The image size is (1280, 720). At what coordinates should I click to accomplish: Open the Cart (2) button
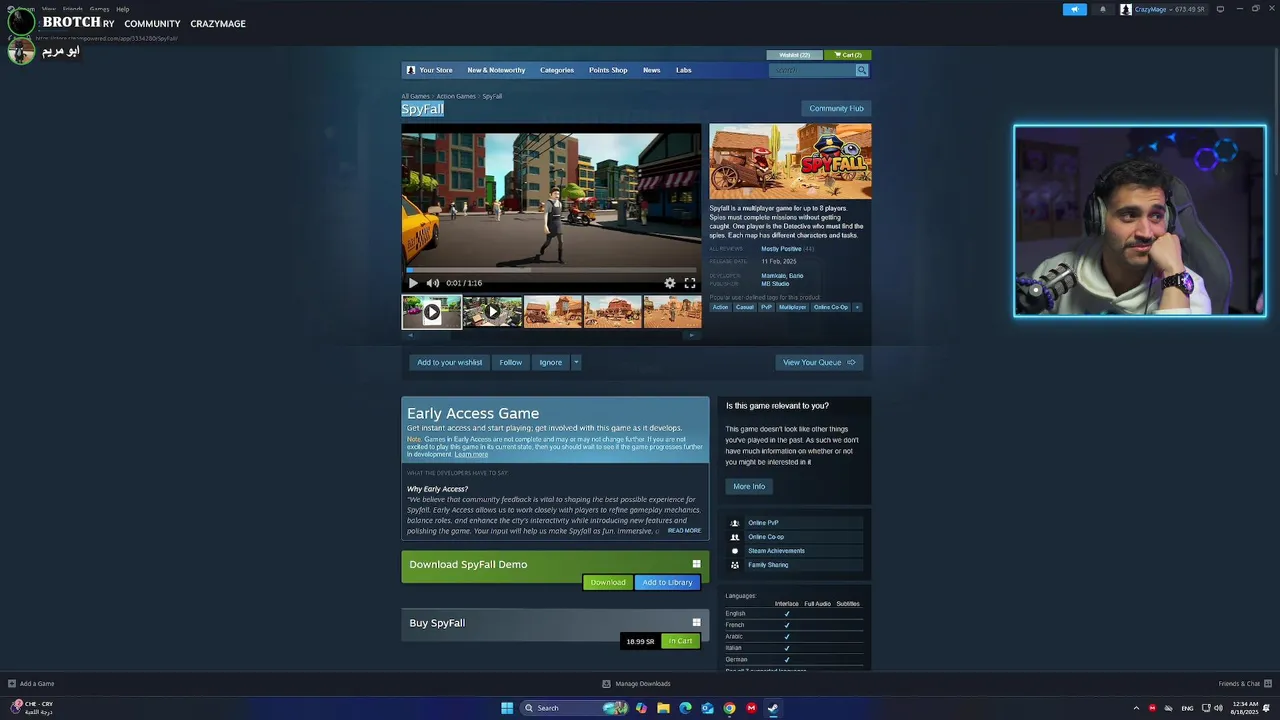pyautogui.click(x=848, y=55)
